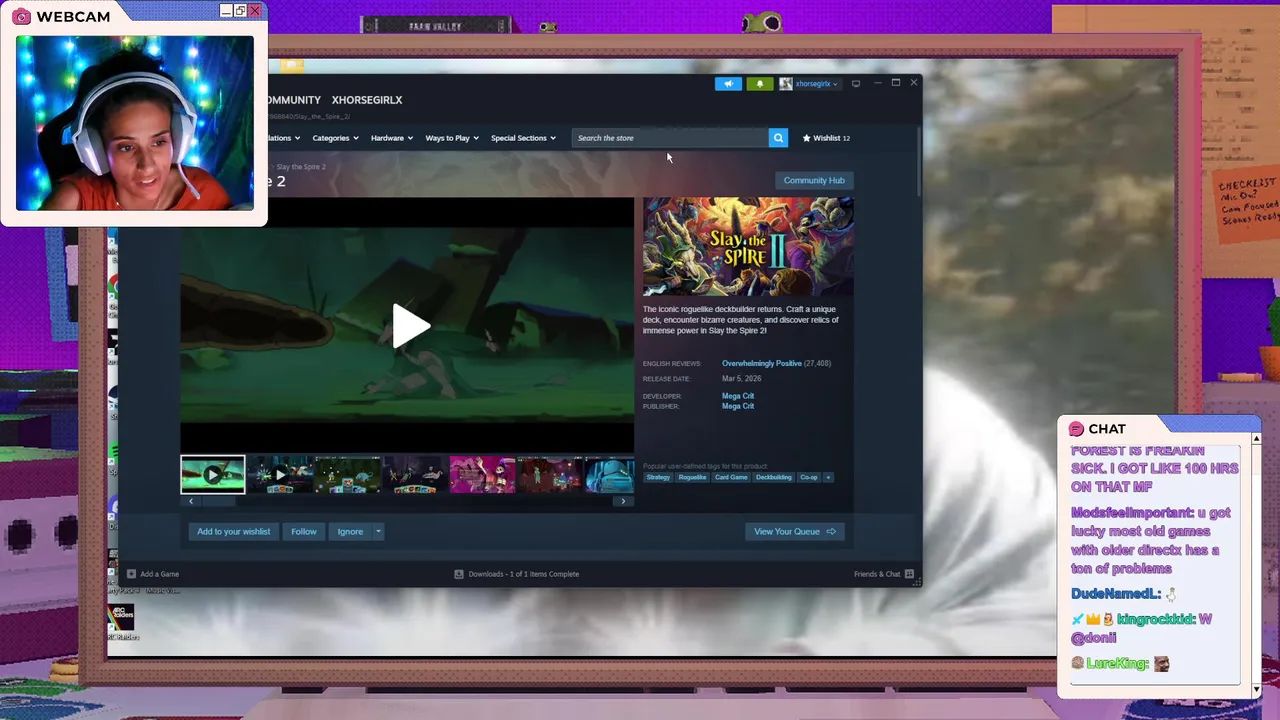Open the Wishlist 12 link

[x=826, y=138]
